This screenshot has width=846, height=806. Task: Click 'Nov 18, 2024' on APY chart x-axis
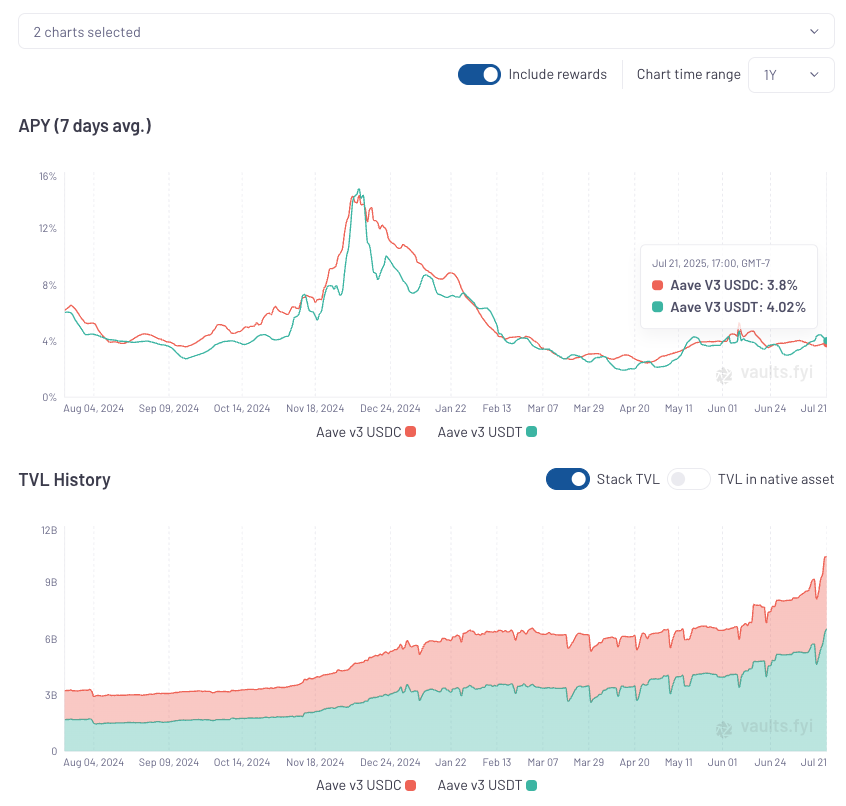coord(315,408)
